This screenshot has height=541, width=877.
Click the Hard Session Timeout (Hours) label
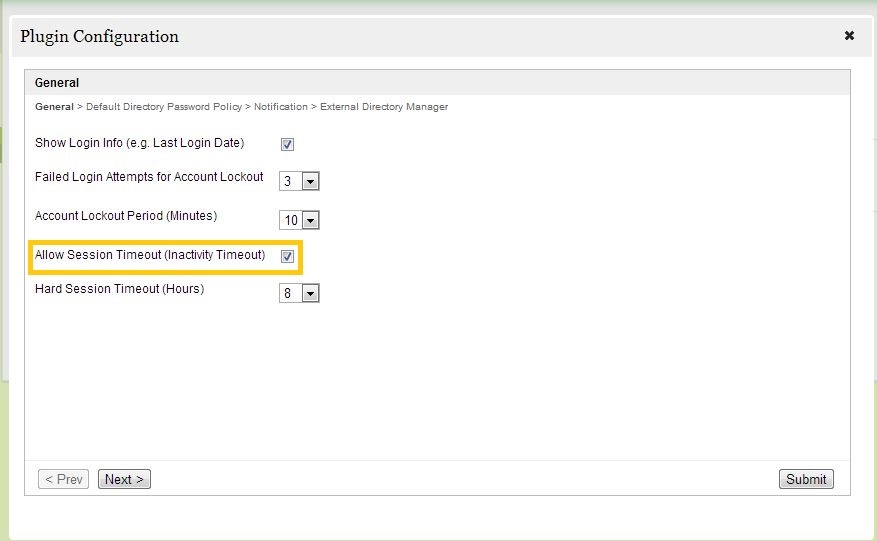119,289
